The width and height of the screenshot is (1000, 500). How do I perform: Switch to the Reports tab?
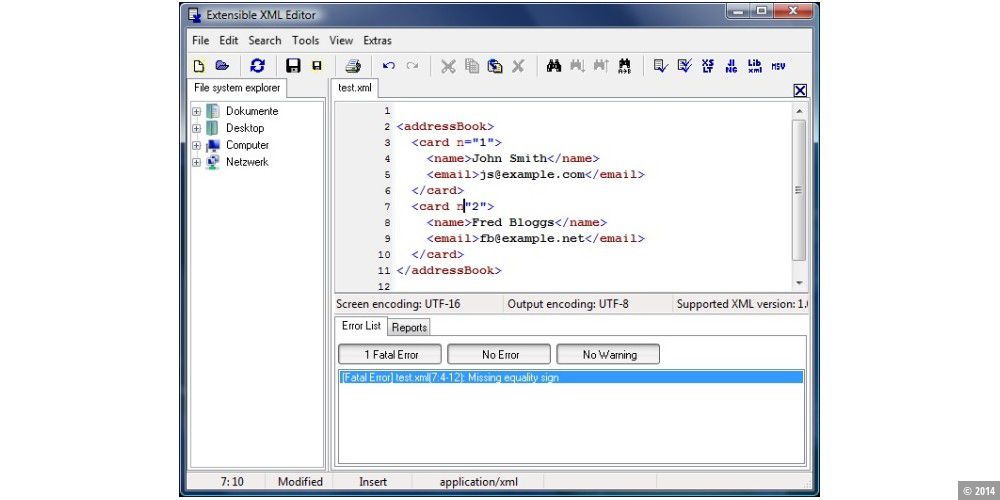click(408, 327)
